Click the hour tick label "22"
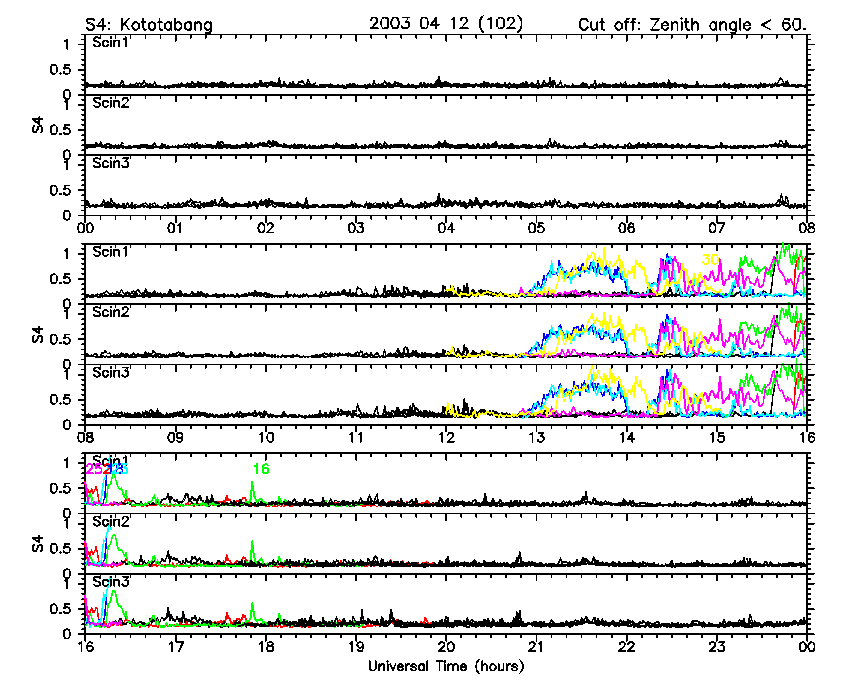The image size is (850, 680). tap(627, 646)
